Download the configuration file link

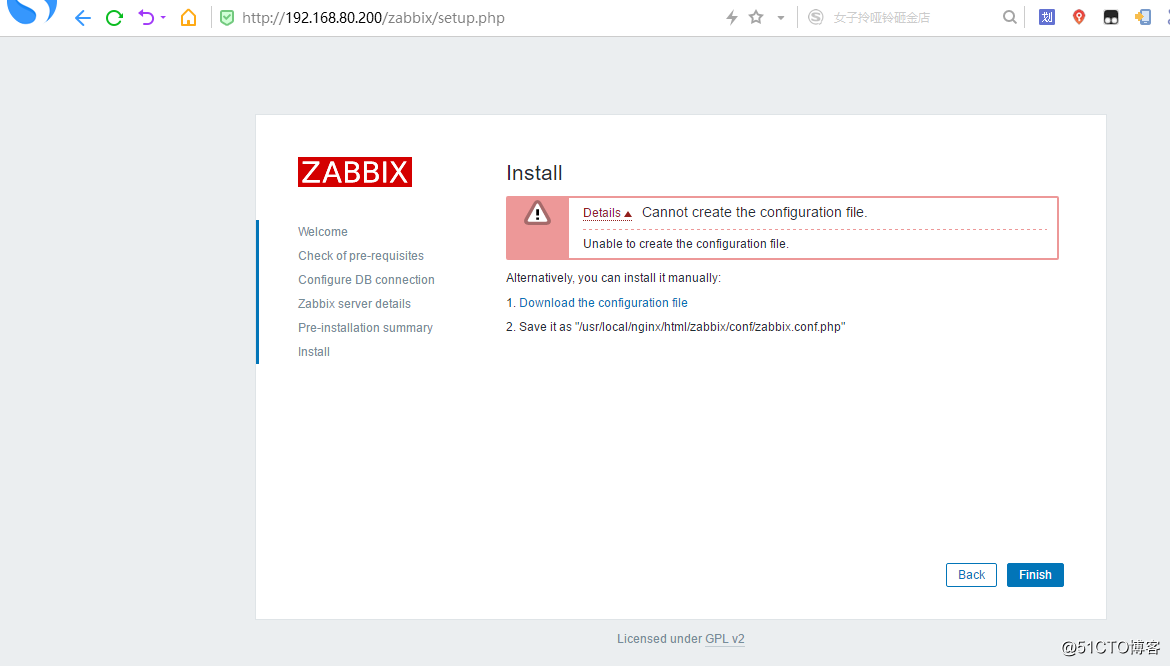603,303
